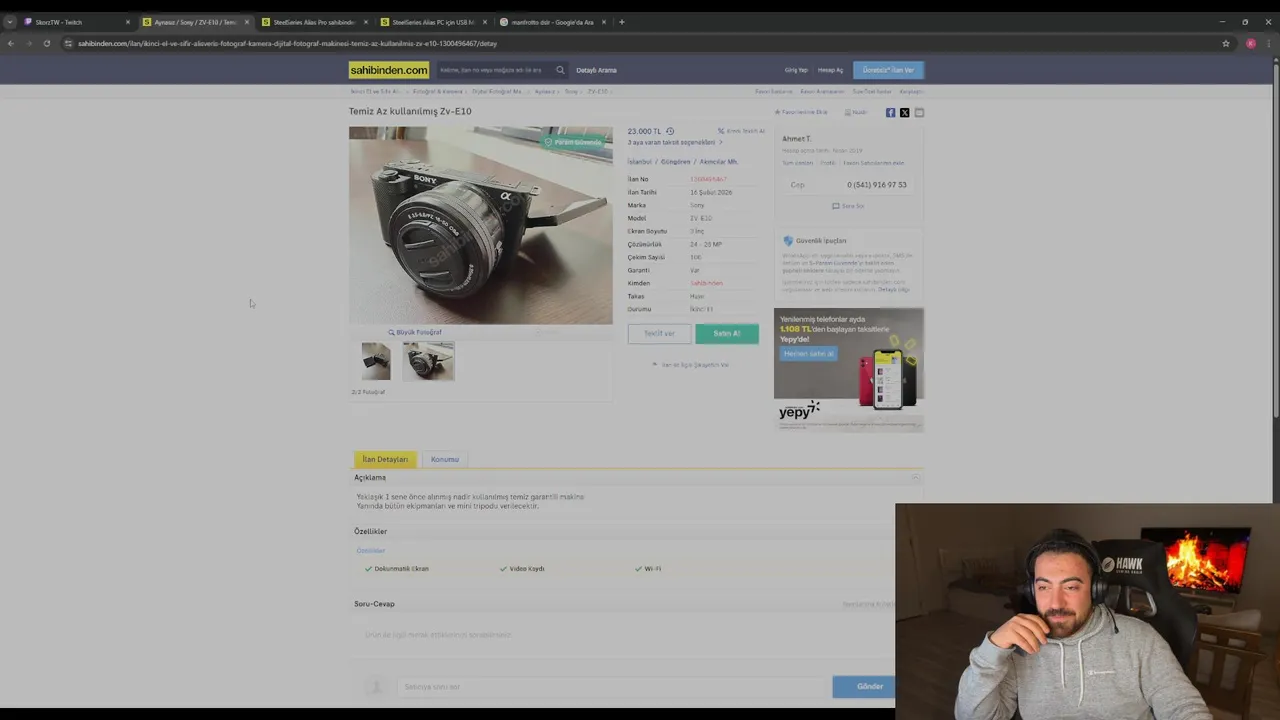Open browser tab search dropdown
The width and height of the screenshot is (1280, 720).
[9, 22]
